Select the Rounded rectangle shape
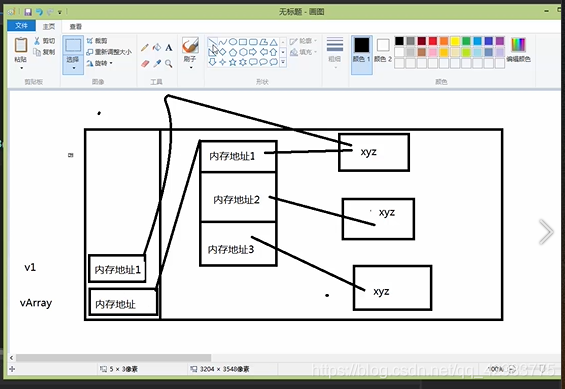The image size is (565, 389). [x=253, y=42]
